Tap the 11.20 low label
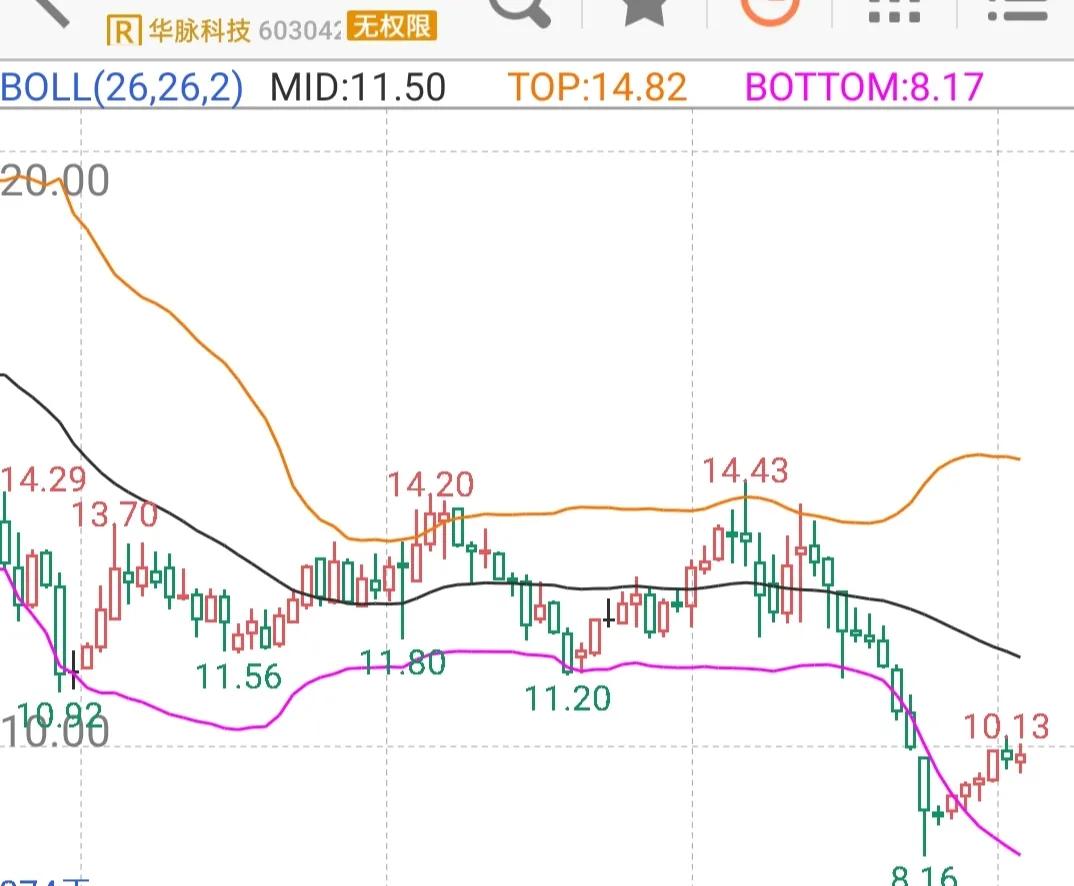This screenshot has width=1074, height=886. click(x=567, y=699)
